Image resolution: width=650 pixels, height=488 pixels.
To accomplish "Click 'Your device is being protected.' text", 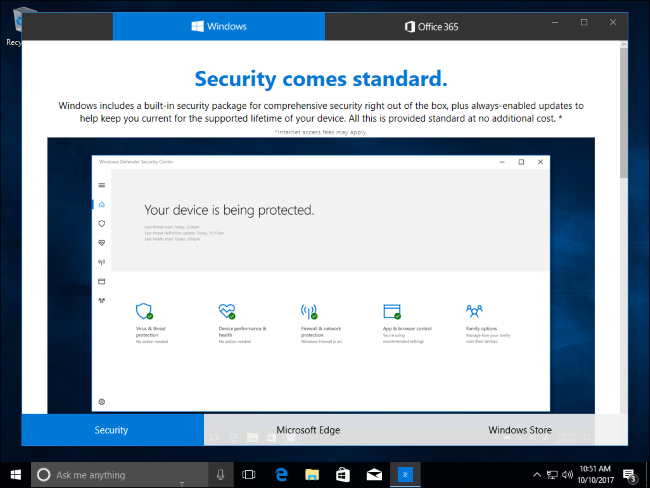I will [x=229, y=210].
